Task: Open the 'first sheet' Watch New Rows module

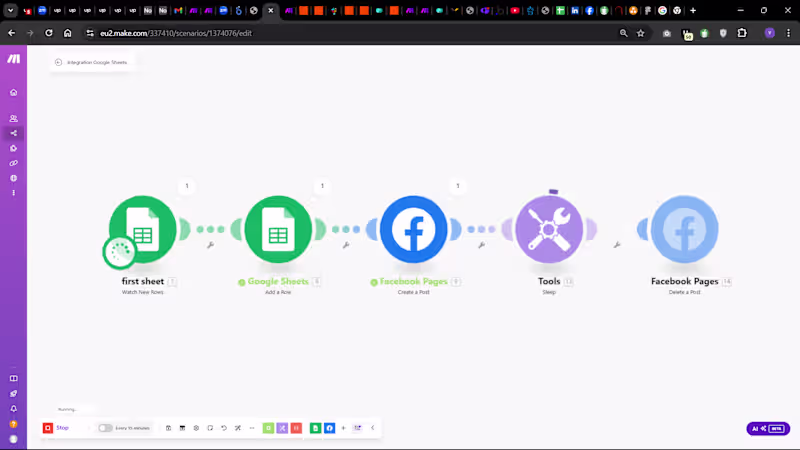Action: [x=143, y=229]
